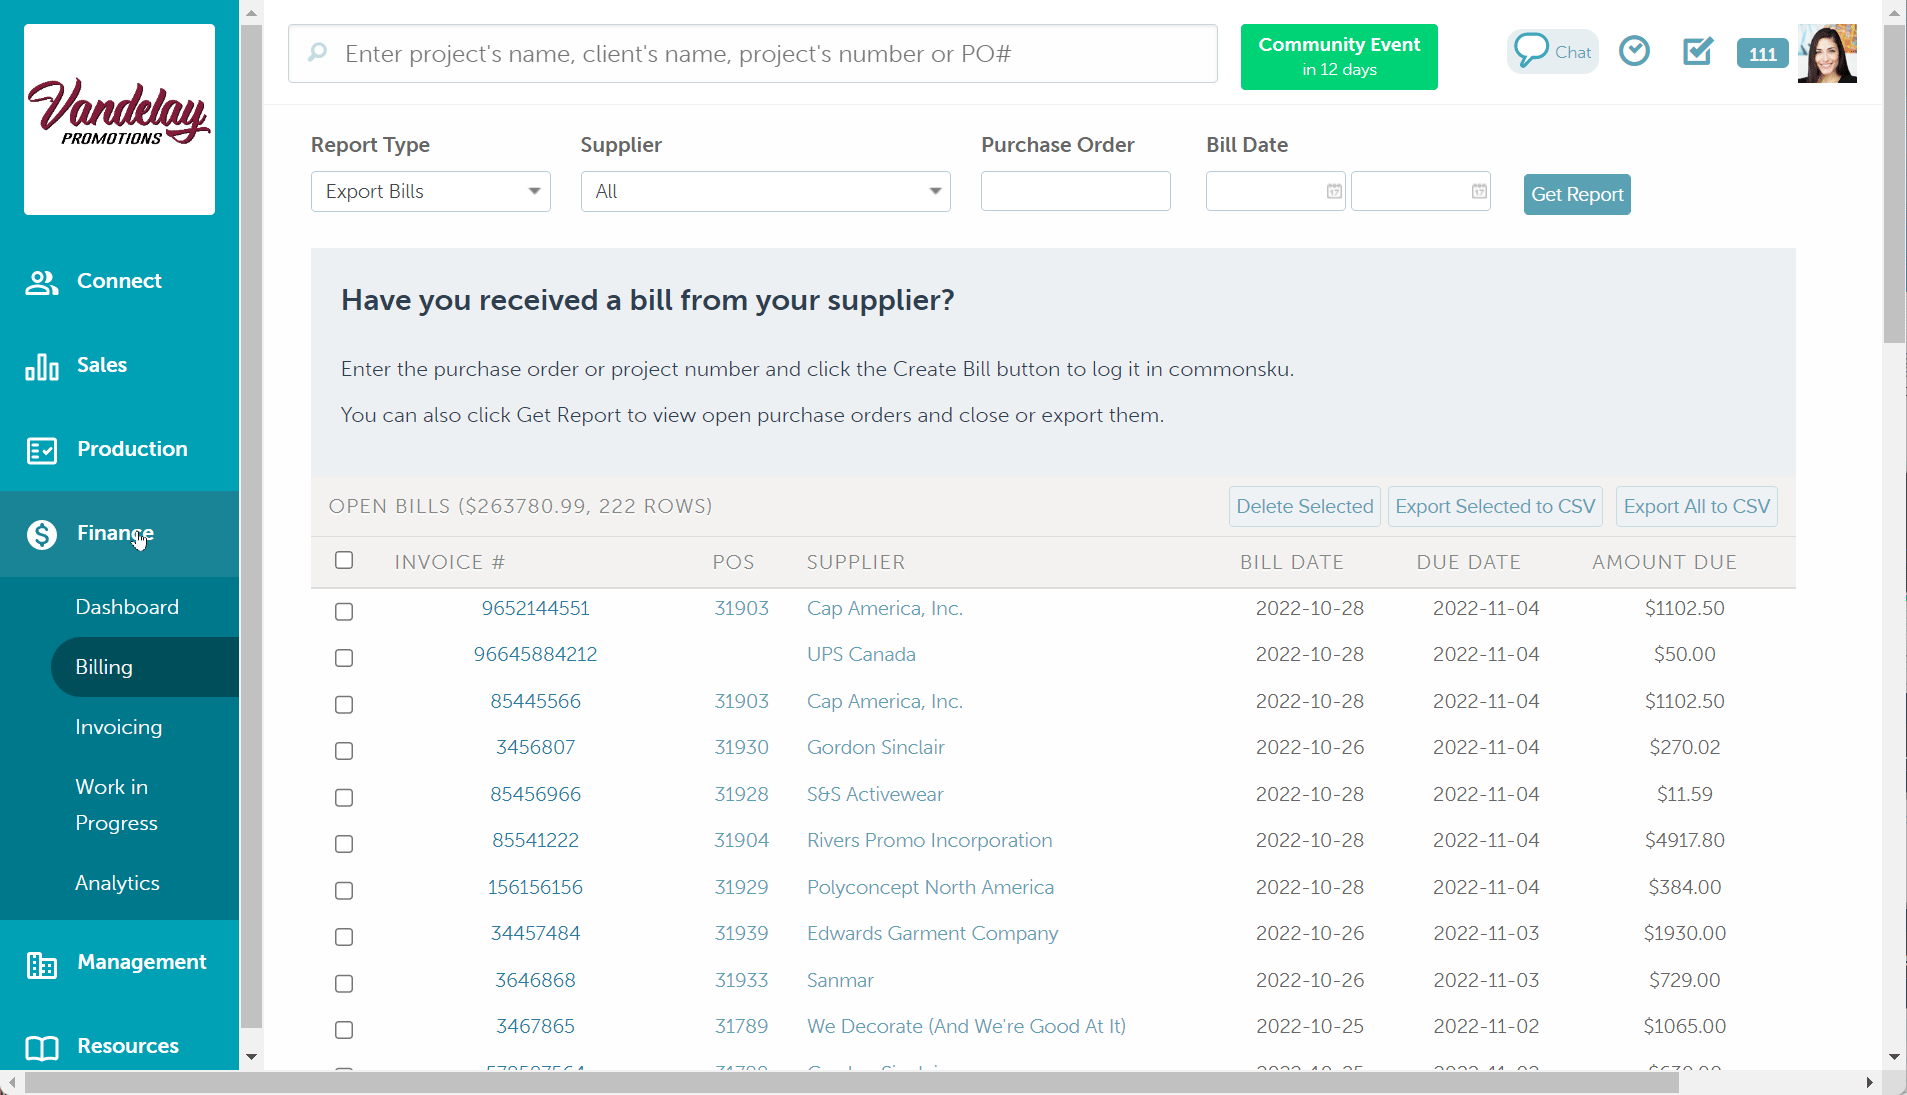
Task: Click the clock check-in icon
Action: click(x=1634, y=50)
